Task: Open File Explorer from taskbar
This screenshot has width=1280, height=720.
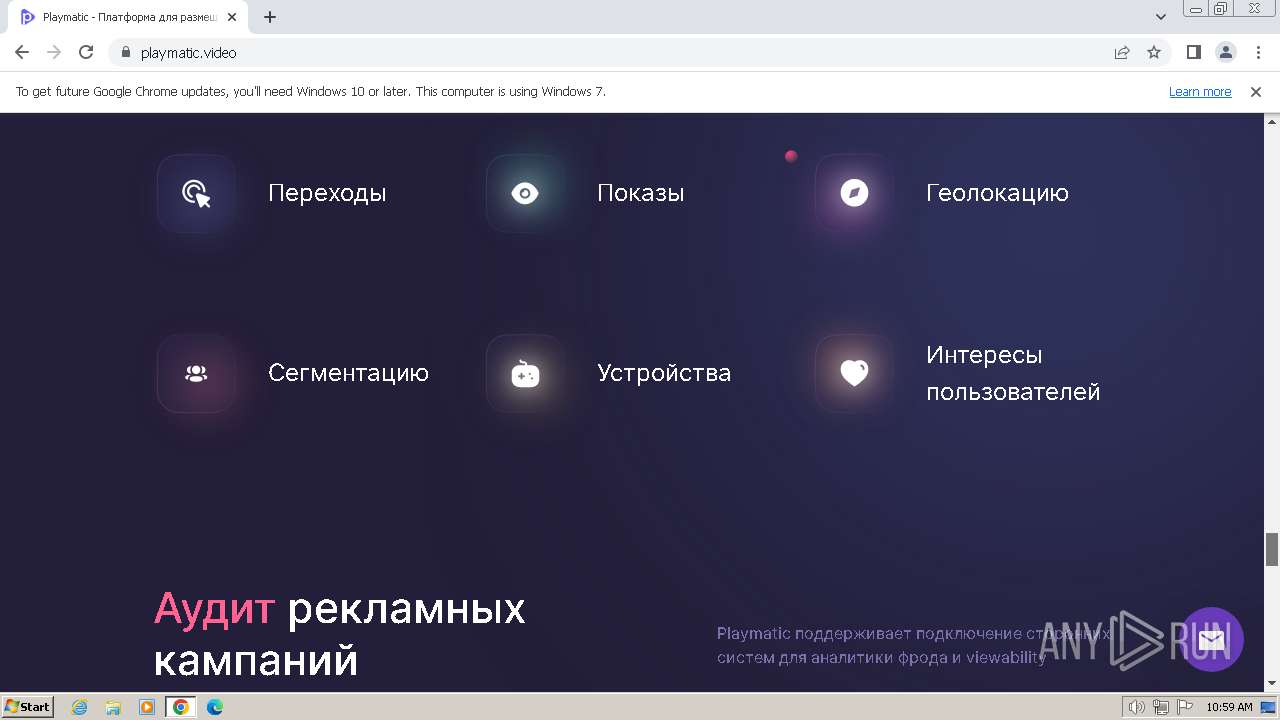Action: (x=113, y=707)
